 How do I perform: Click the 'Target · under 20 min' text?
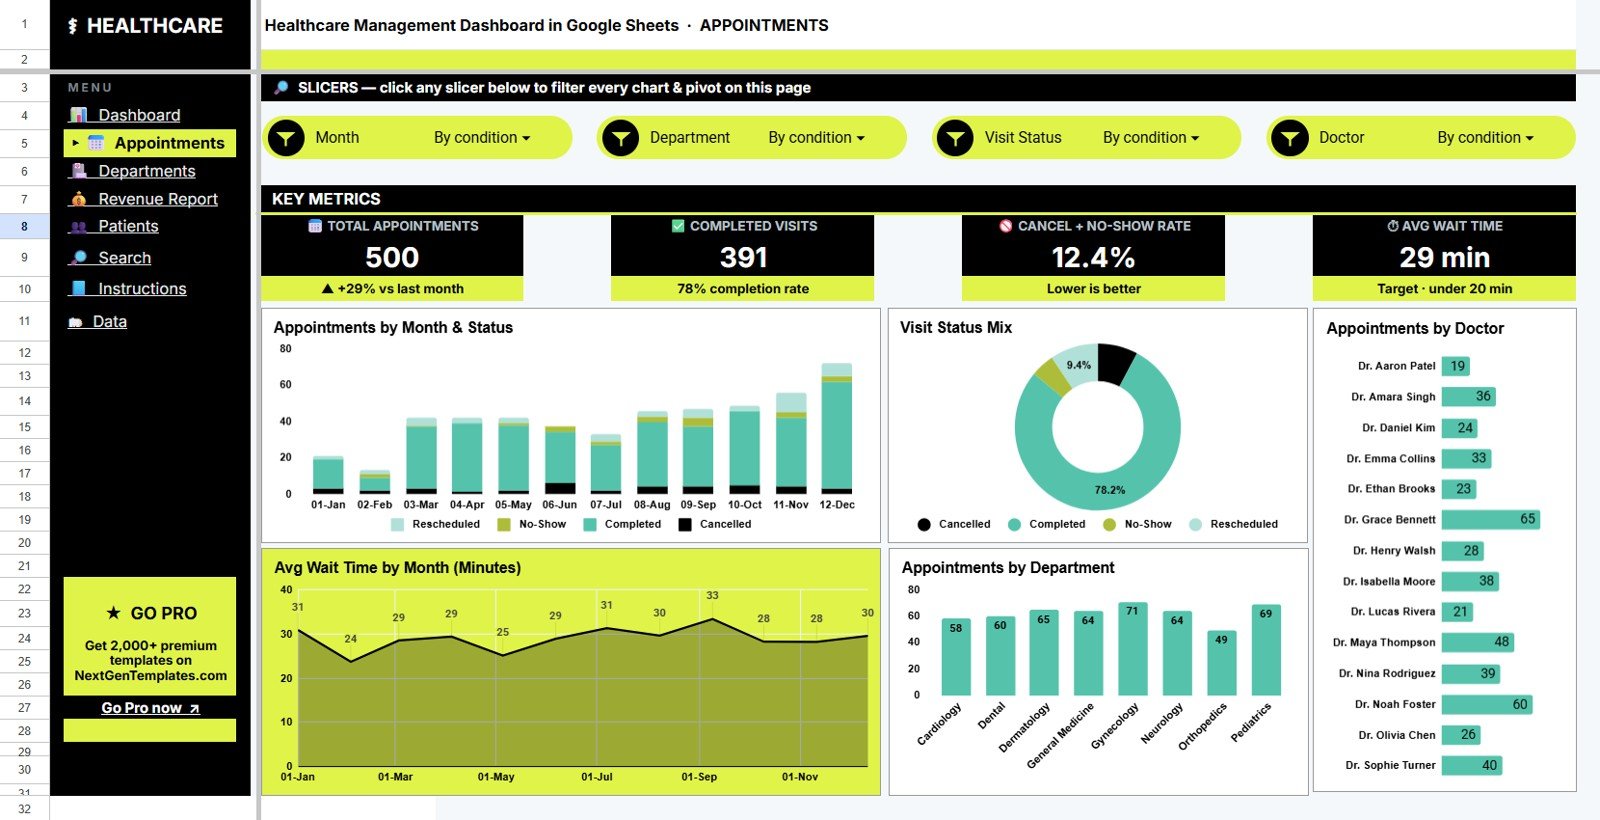point(1444,289)
